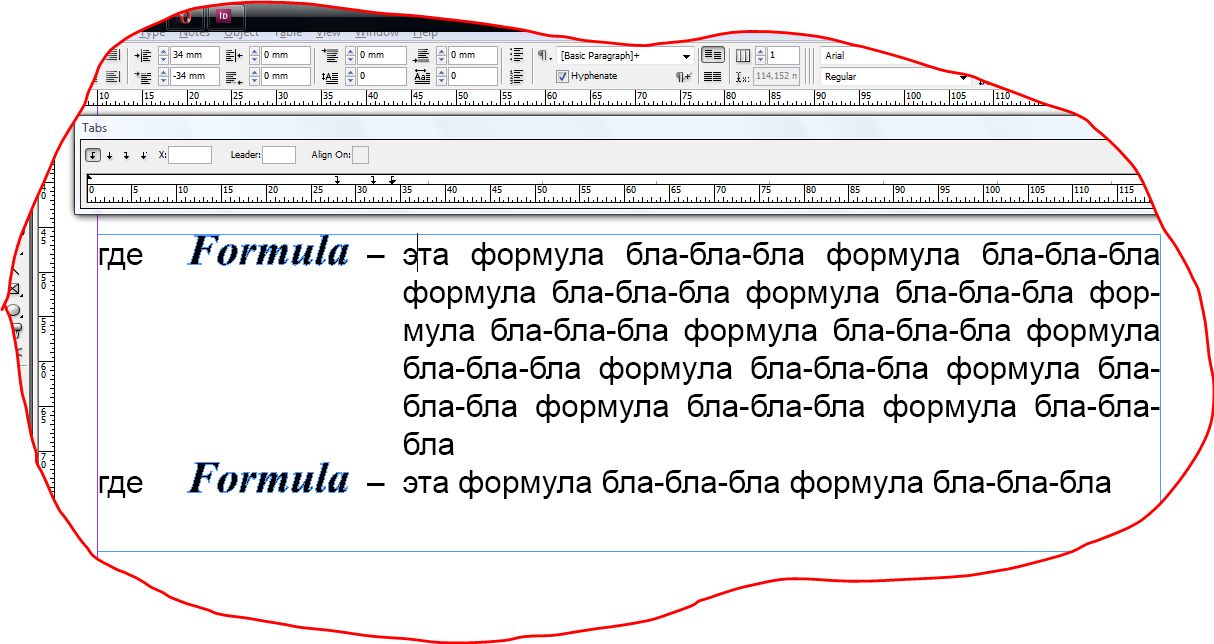The image size is (1214, 644).
Task: Click the left indent field showing 34 mm
Action: tap(194, 55)
